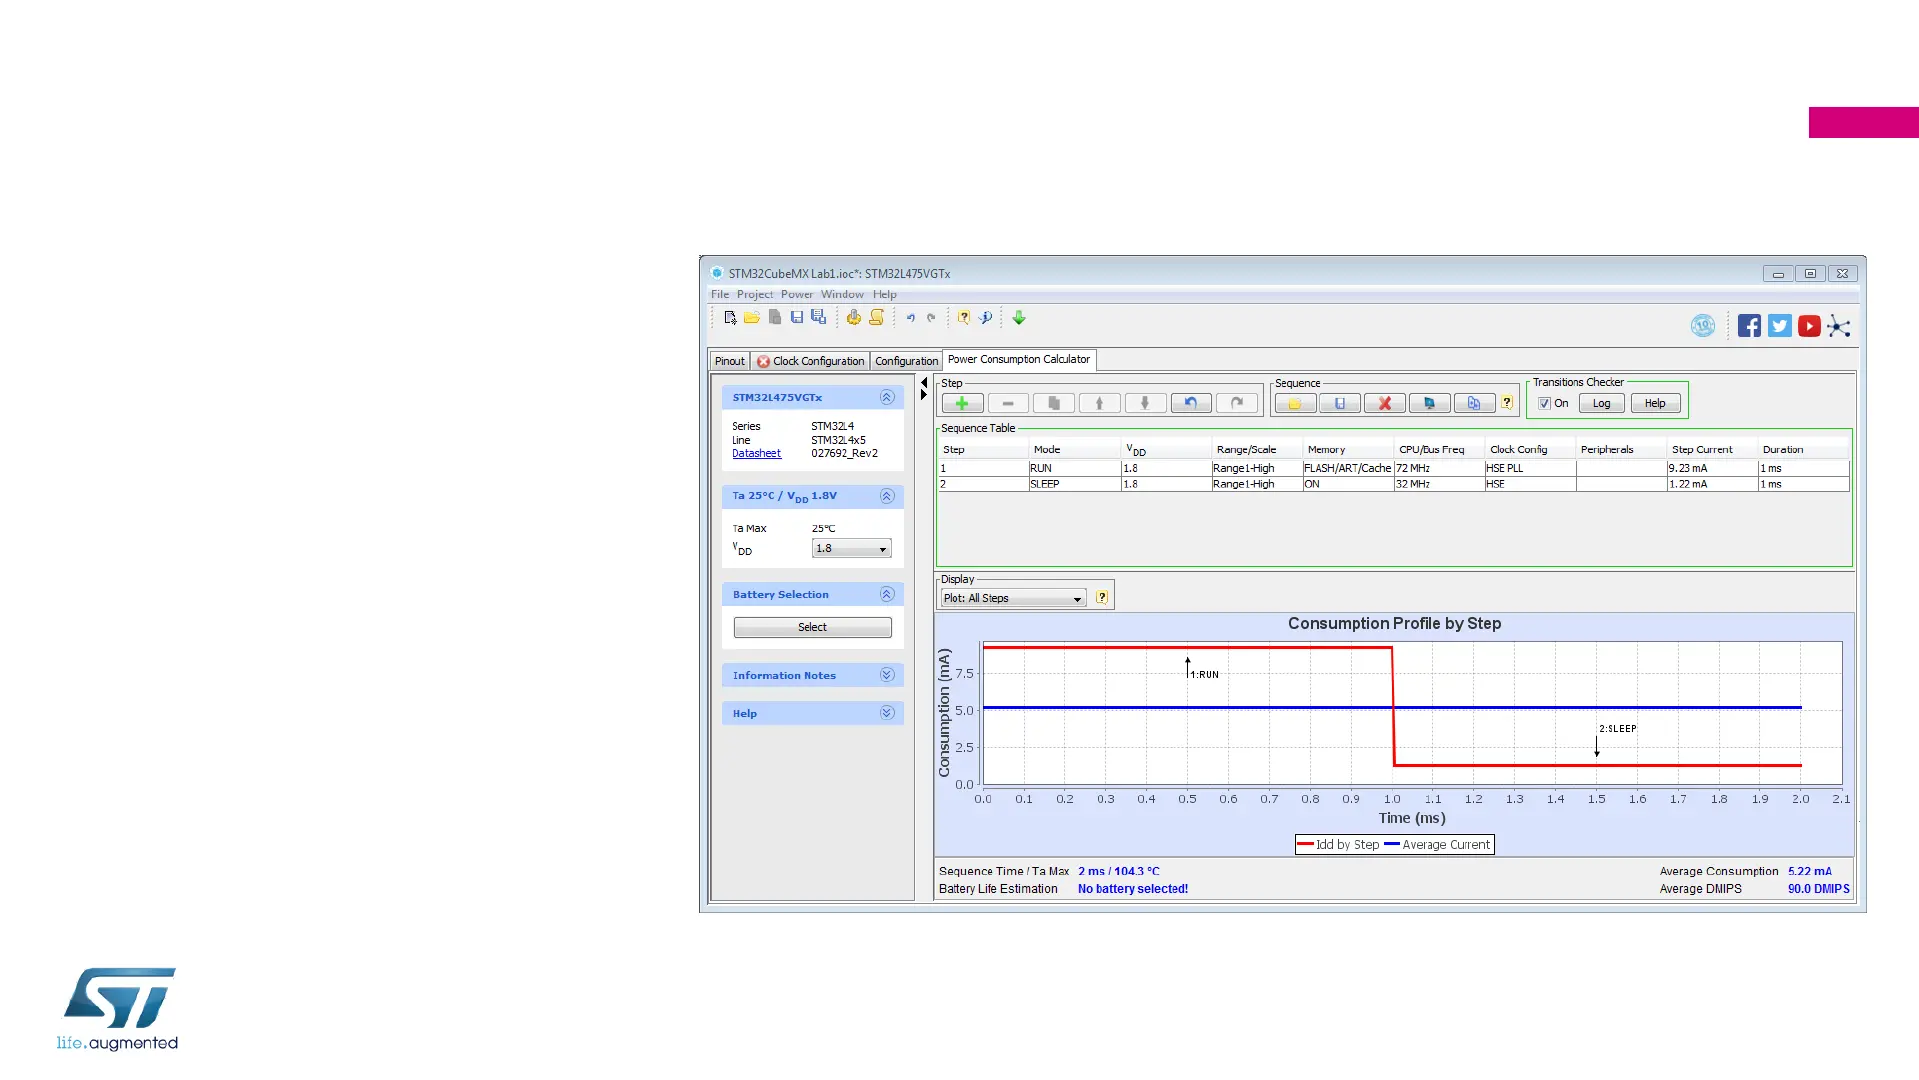The width and height of the screenshot is (1919, 1080).
Task: Expand the Information Notes panel
Action: tap(886, 675)
